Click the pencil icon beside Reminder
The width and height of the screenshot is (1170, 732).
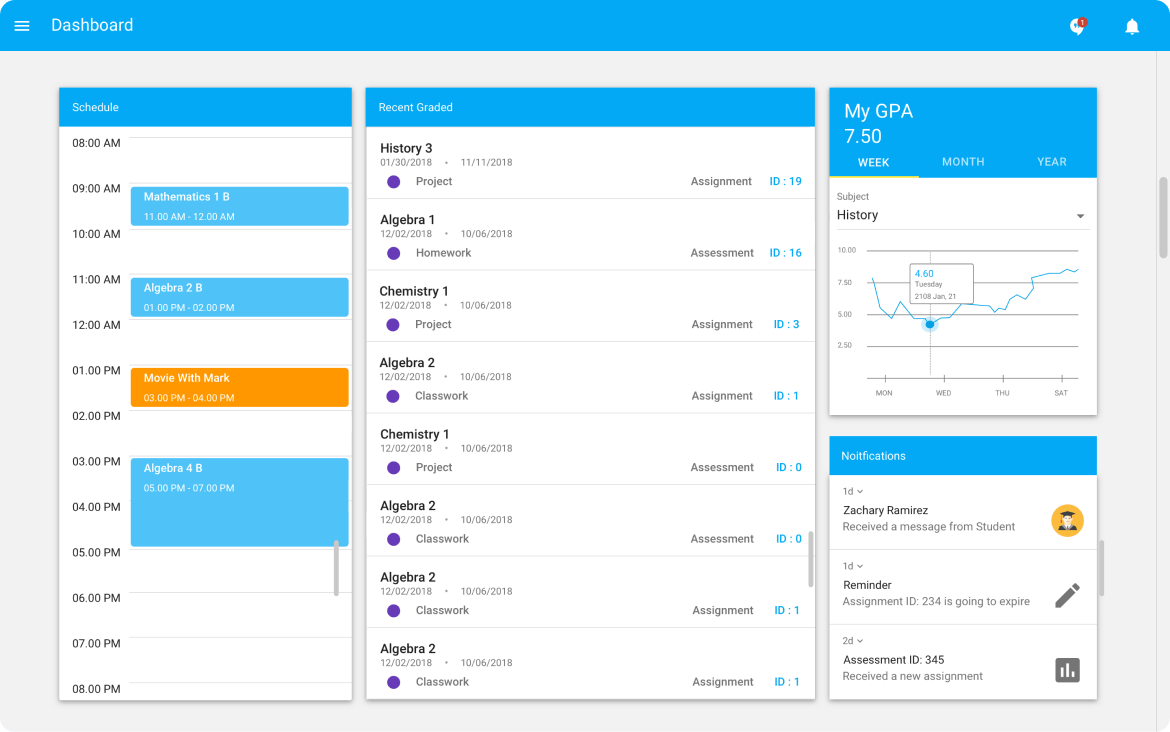click(1067, 595)
